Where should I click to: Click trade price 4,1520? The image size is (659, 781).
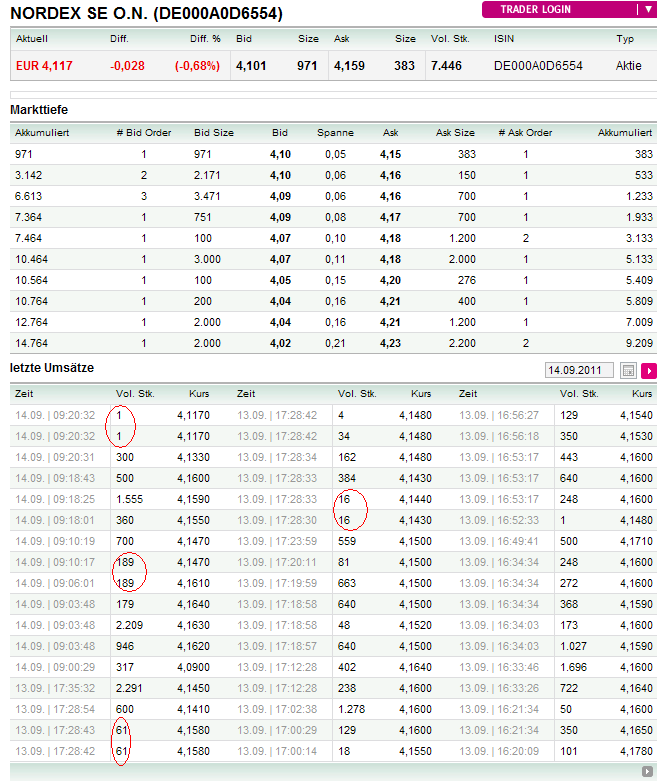click(x=415, y=625)
